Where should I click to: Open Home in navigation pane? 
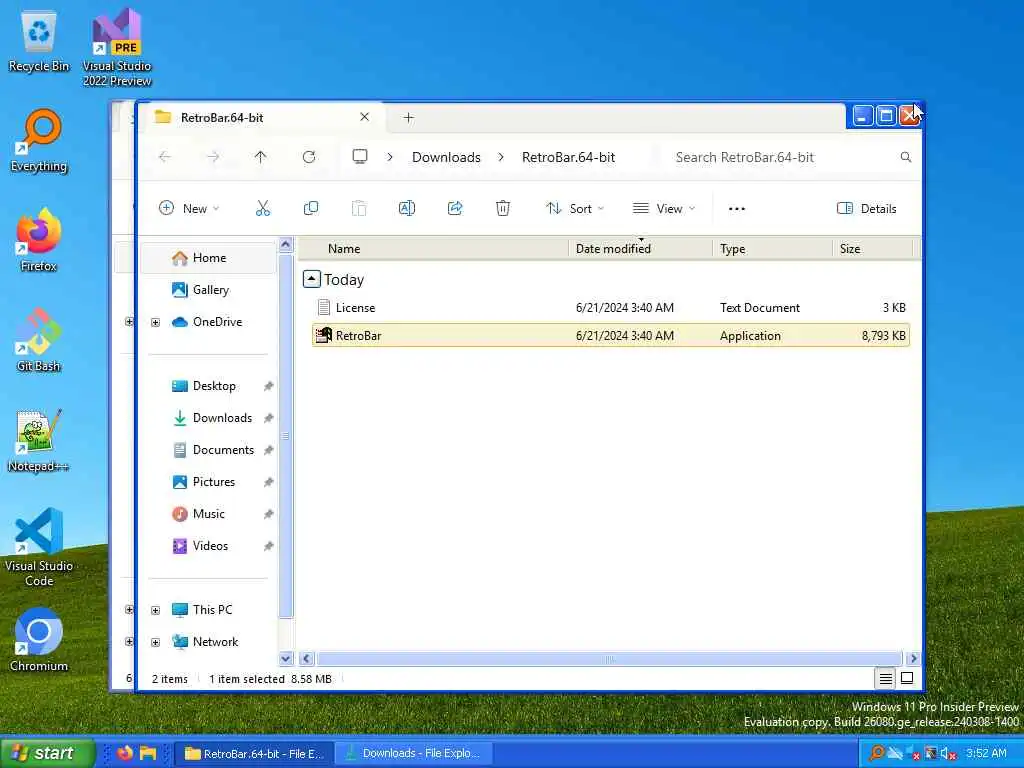click(x=209, y=258)
